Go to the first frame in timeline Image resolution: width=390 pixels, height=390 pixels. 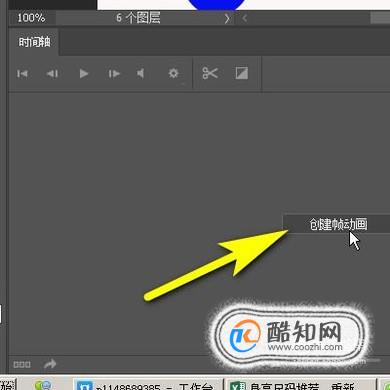click(22, 73)
